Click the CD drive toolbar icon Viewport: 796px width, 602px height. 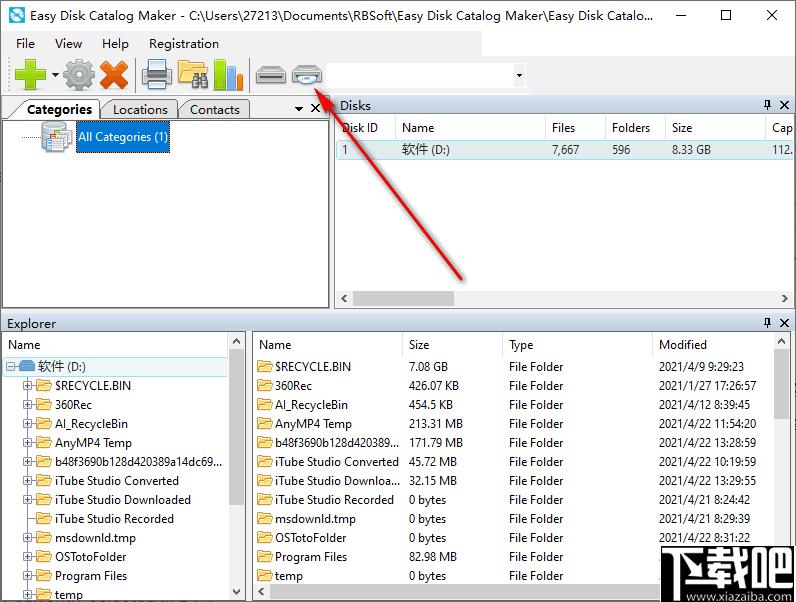pos(307,76)
